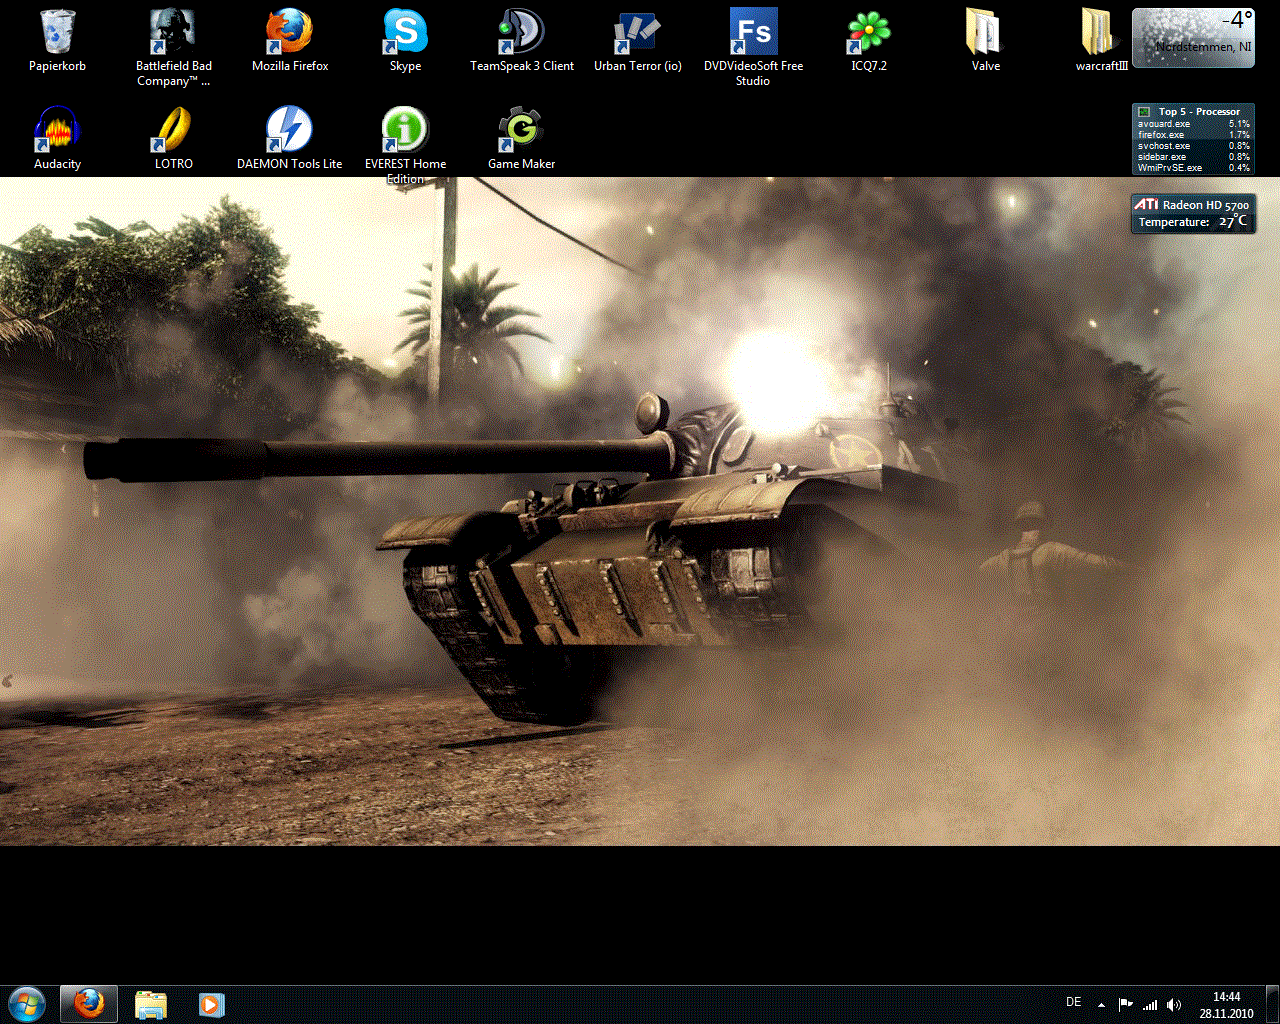
Task: Click the Urban Terror (io) shortcut
Action: pyautogui.click(x=638, y=42)
